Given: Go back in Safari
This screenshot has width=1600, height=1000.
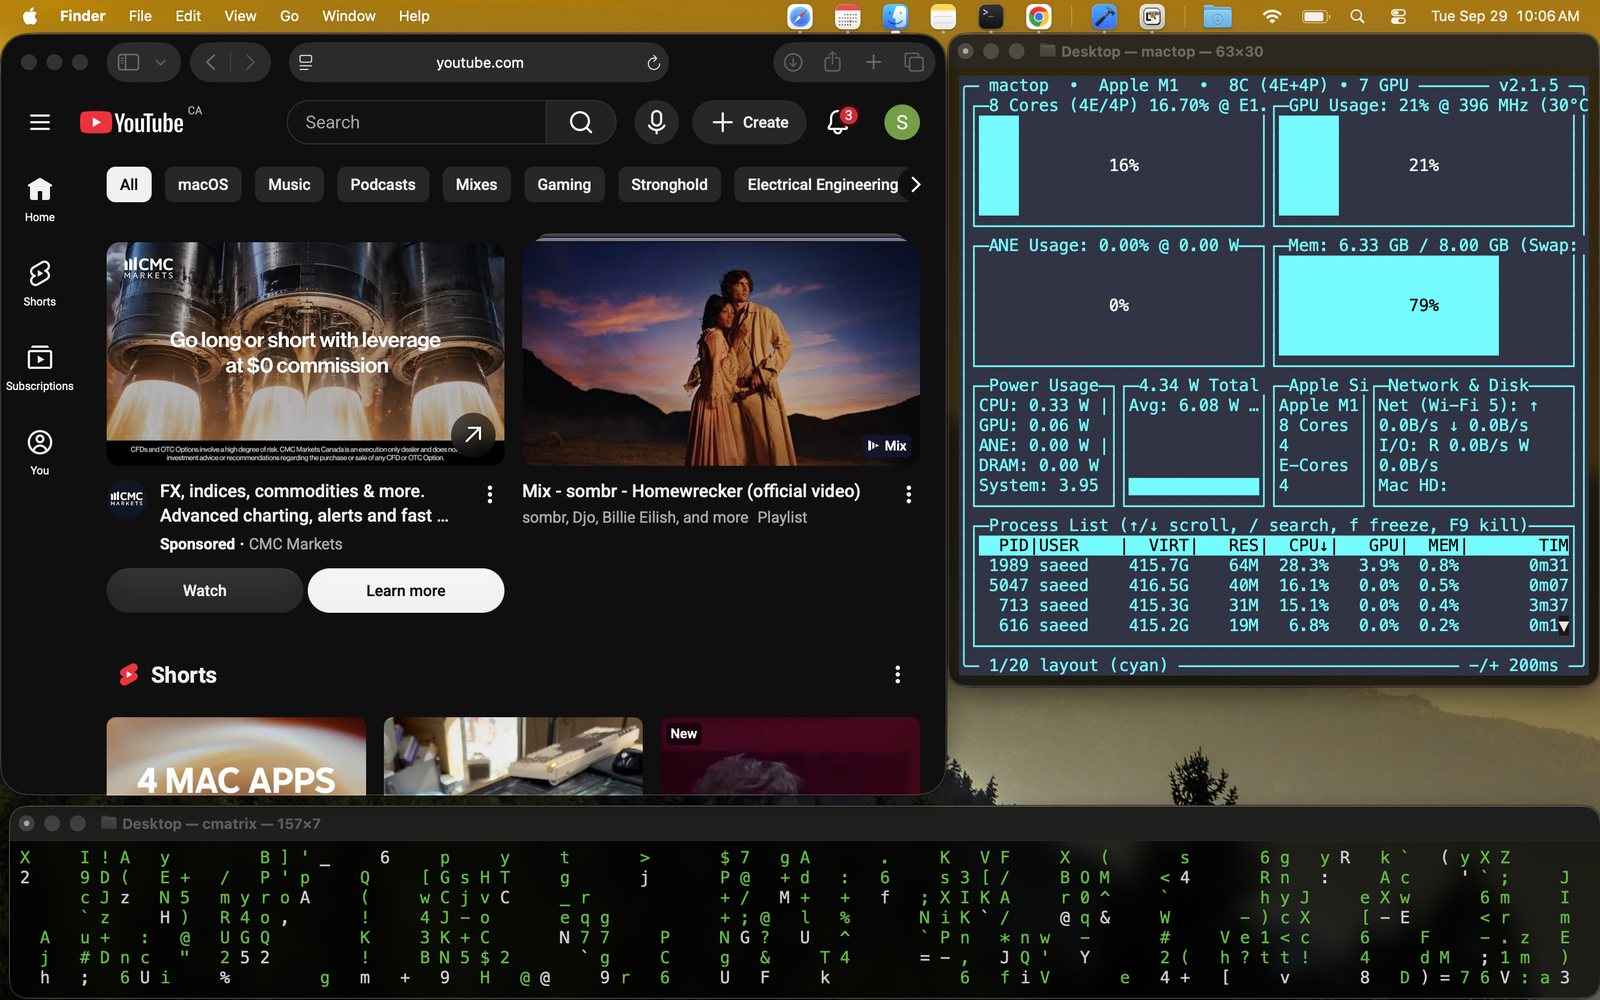Looking at the screenshot, I should point(211,62).
